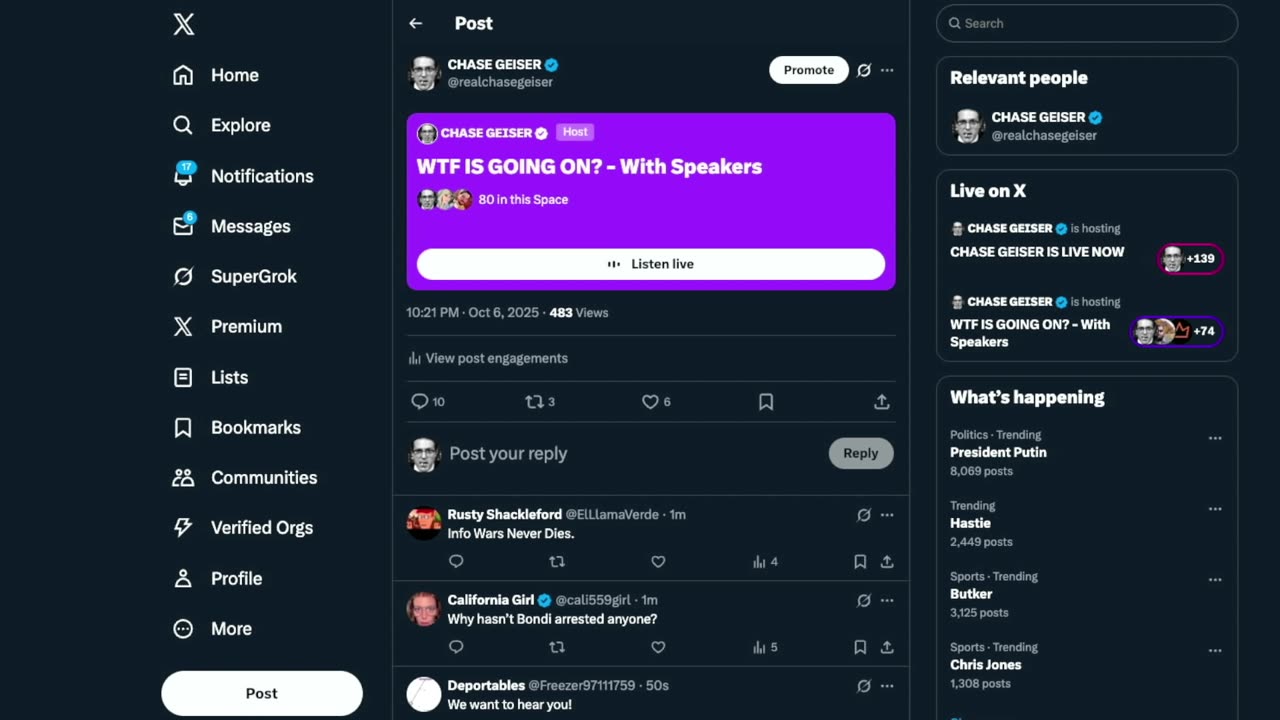Screen dimensions: 1280x720
Task: Open Notifications bell in sidebar
Action: [183, 176]
